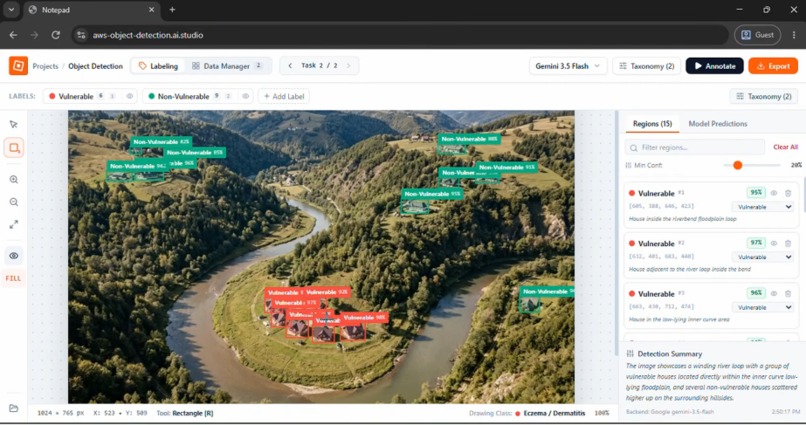Open the browser tab search chevron
The image size is (806, 425).
pos(11,10)
